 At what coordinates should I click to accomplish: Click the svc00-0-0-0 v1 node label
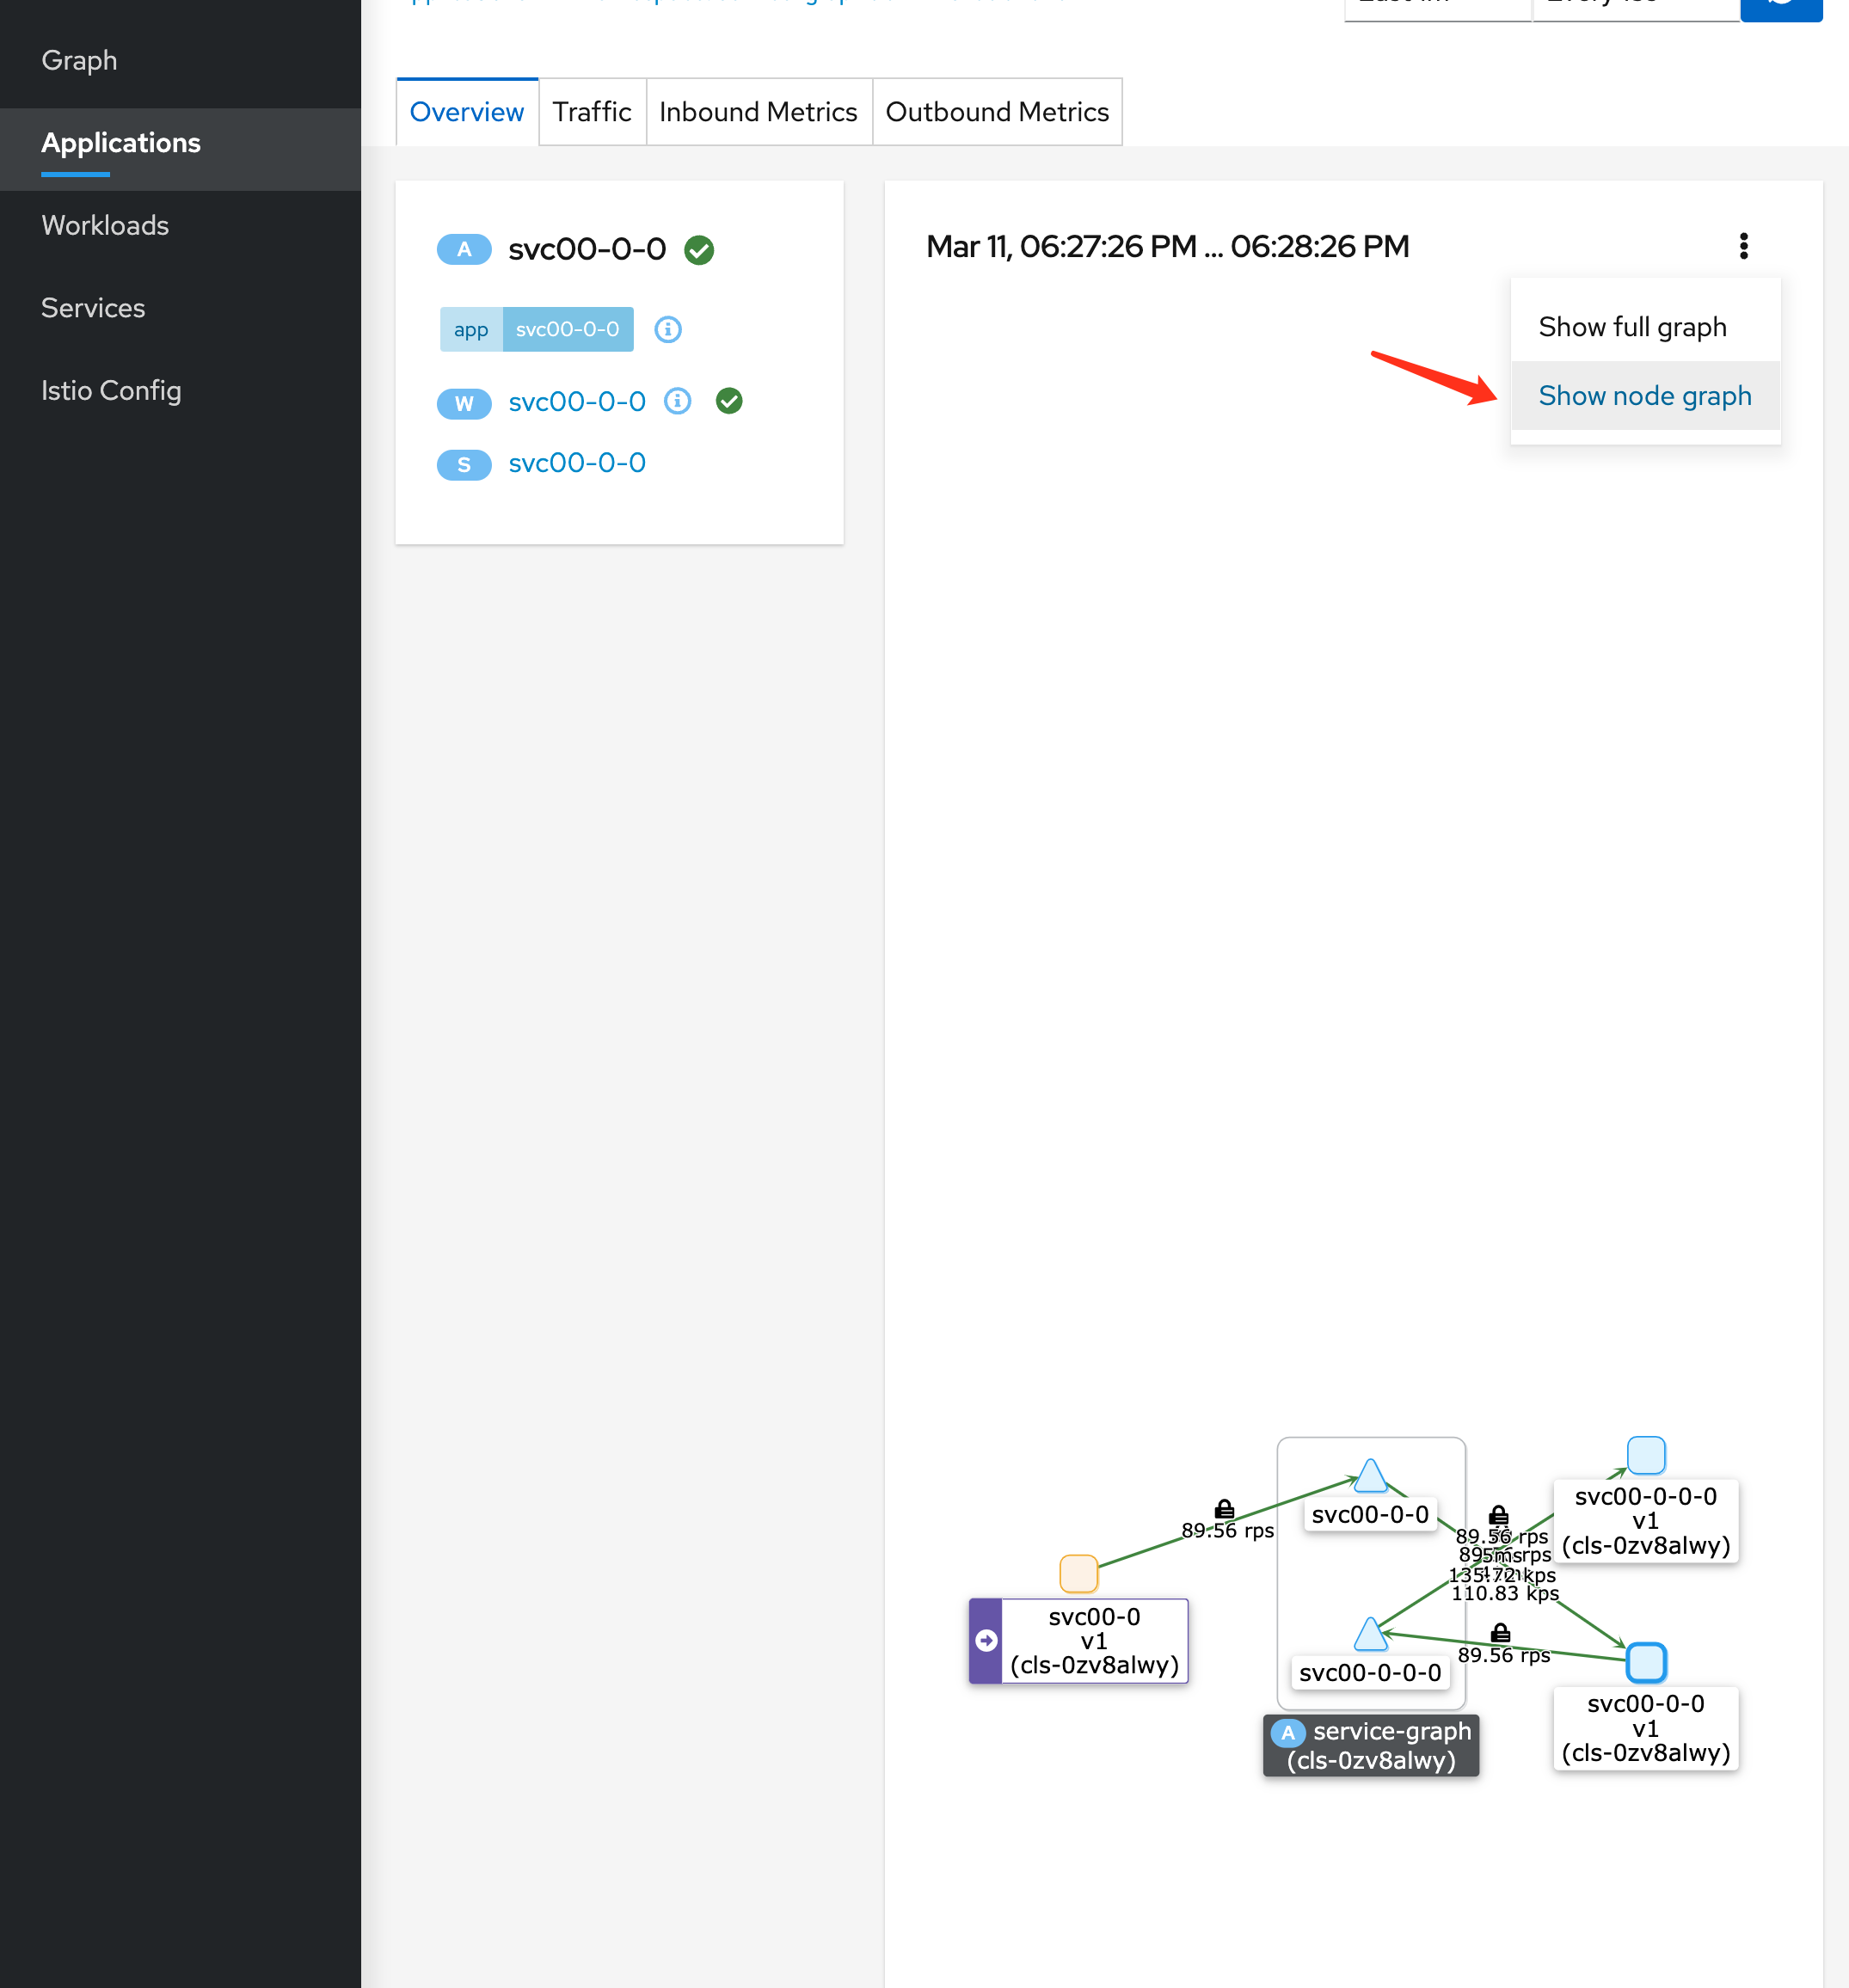1646,1521
